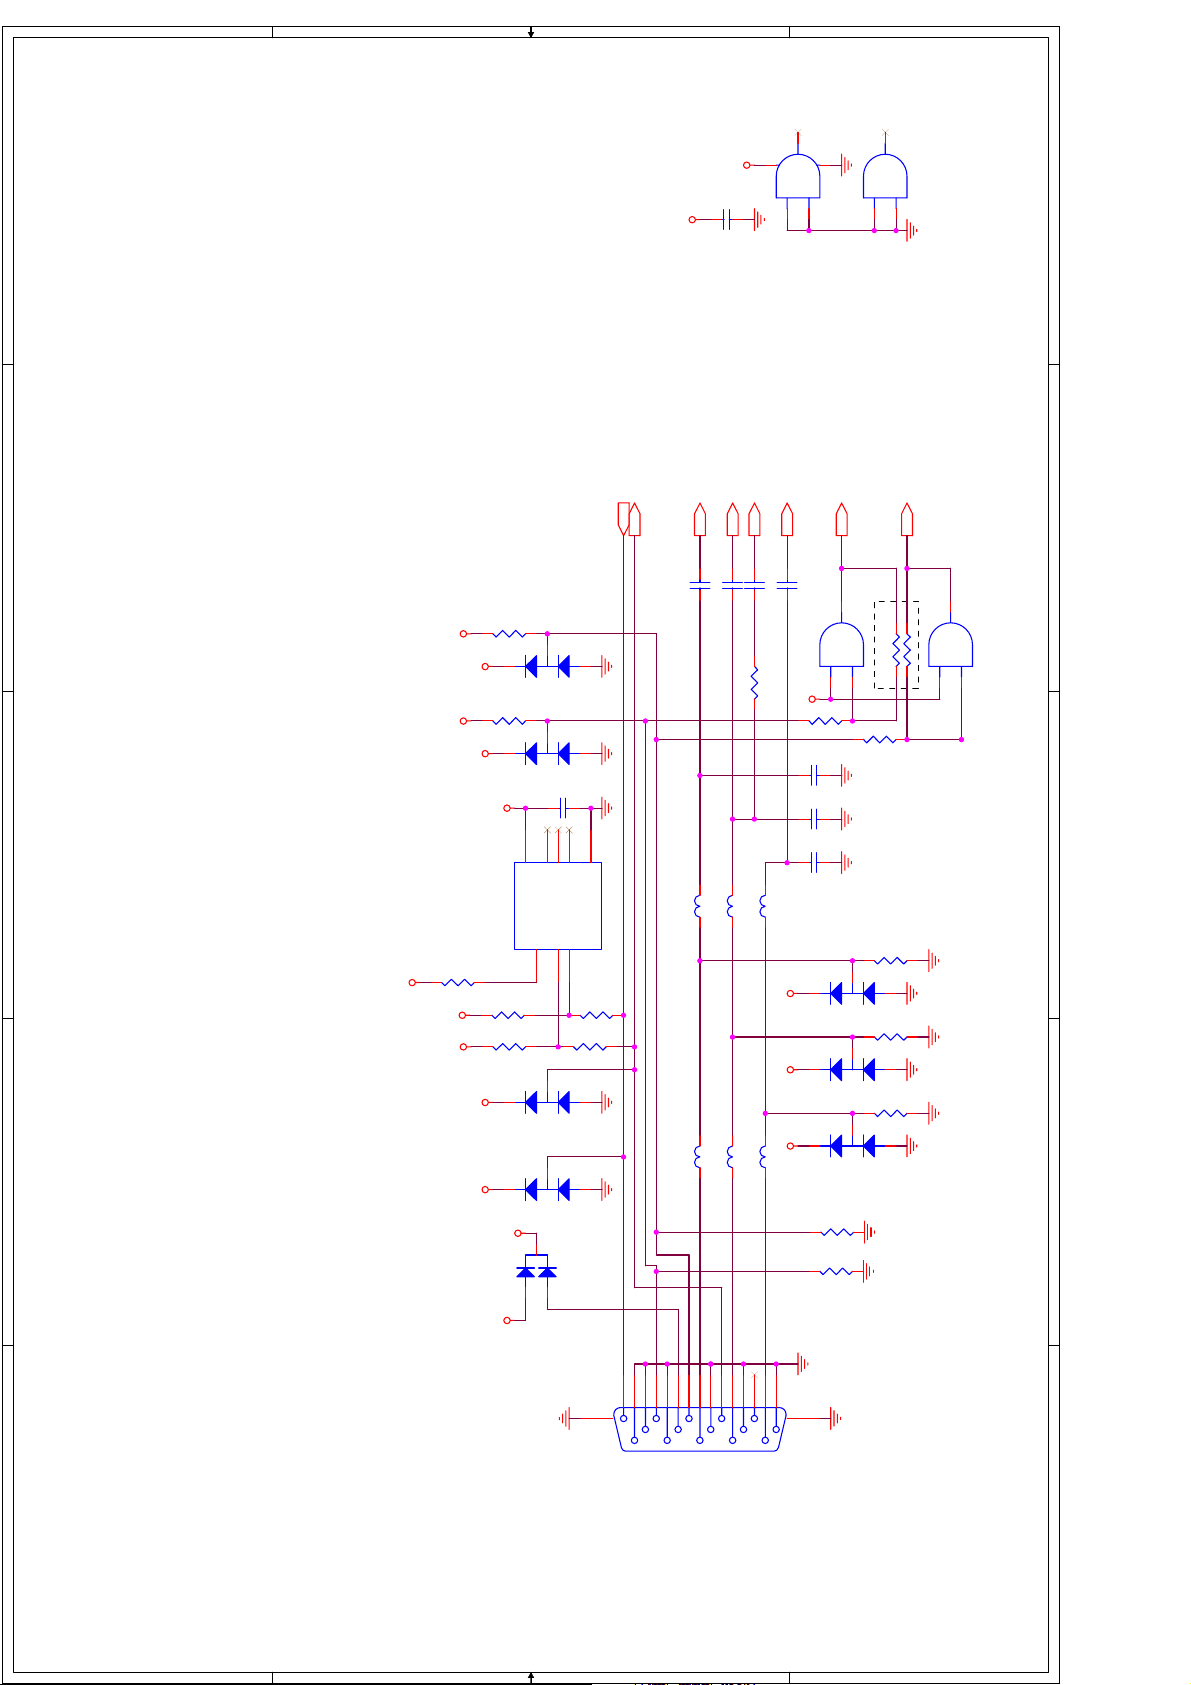Click the rightmost off-page port symbol

tap(907, 519)
